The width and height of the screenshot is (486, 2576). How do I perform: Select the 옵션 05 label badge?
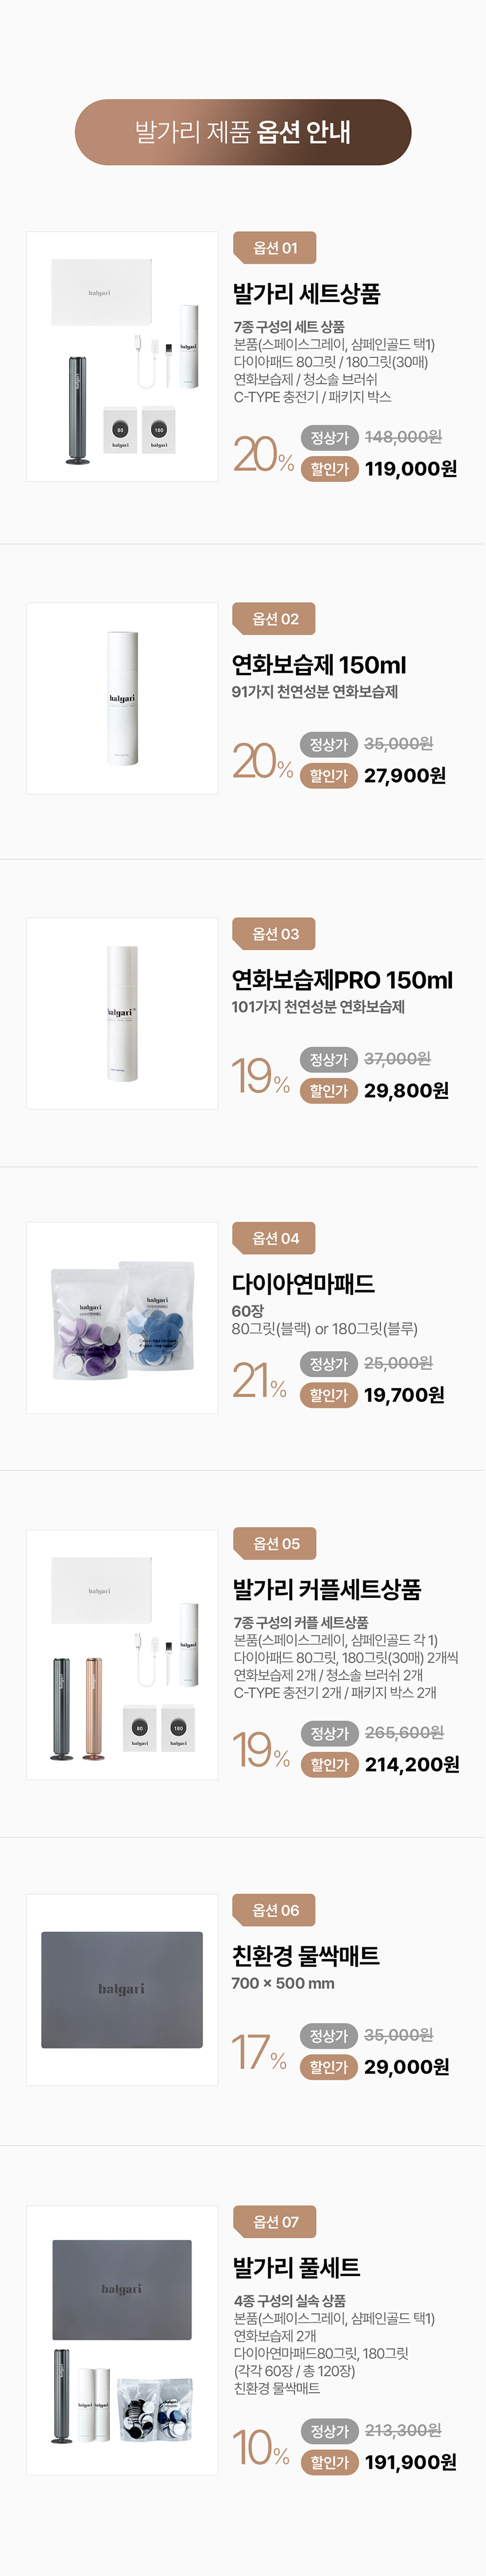pyautogui.click(x=275, y=1543)
